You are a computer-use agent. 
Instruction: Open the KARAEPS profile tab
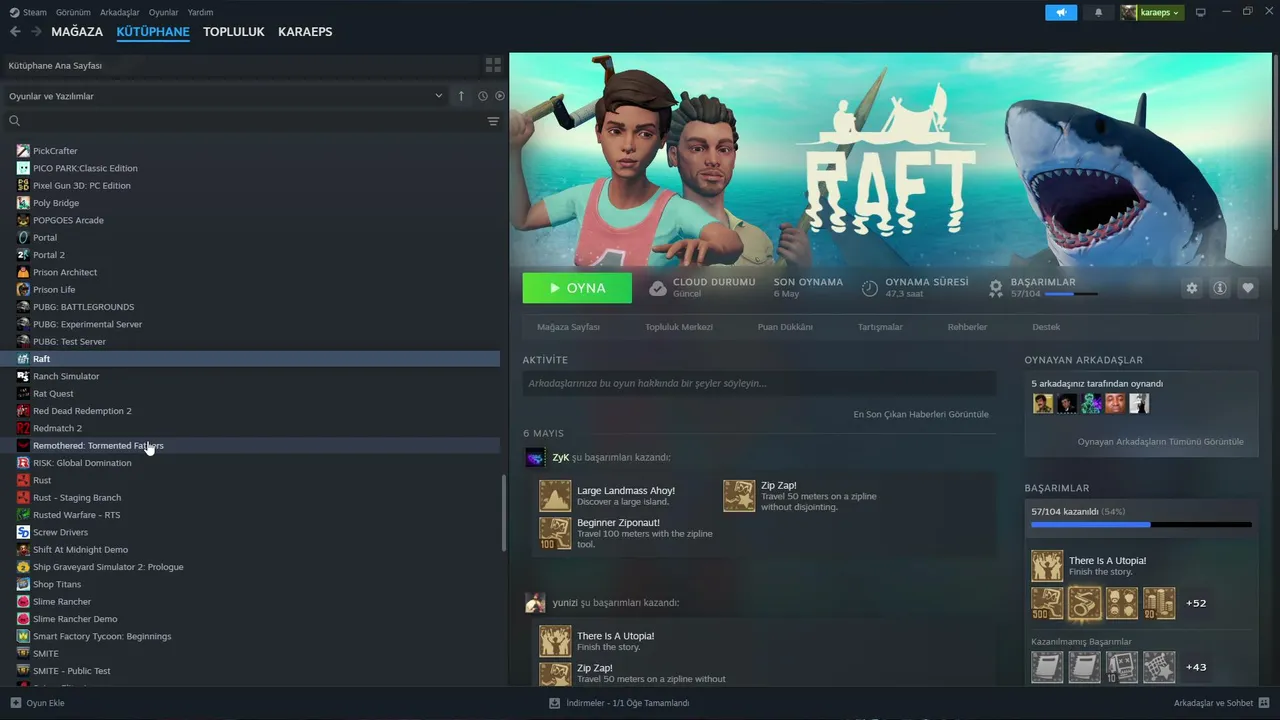305,32
